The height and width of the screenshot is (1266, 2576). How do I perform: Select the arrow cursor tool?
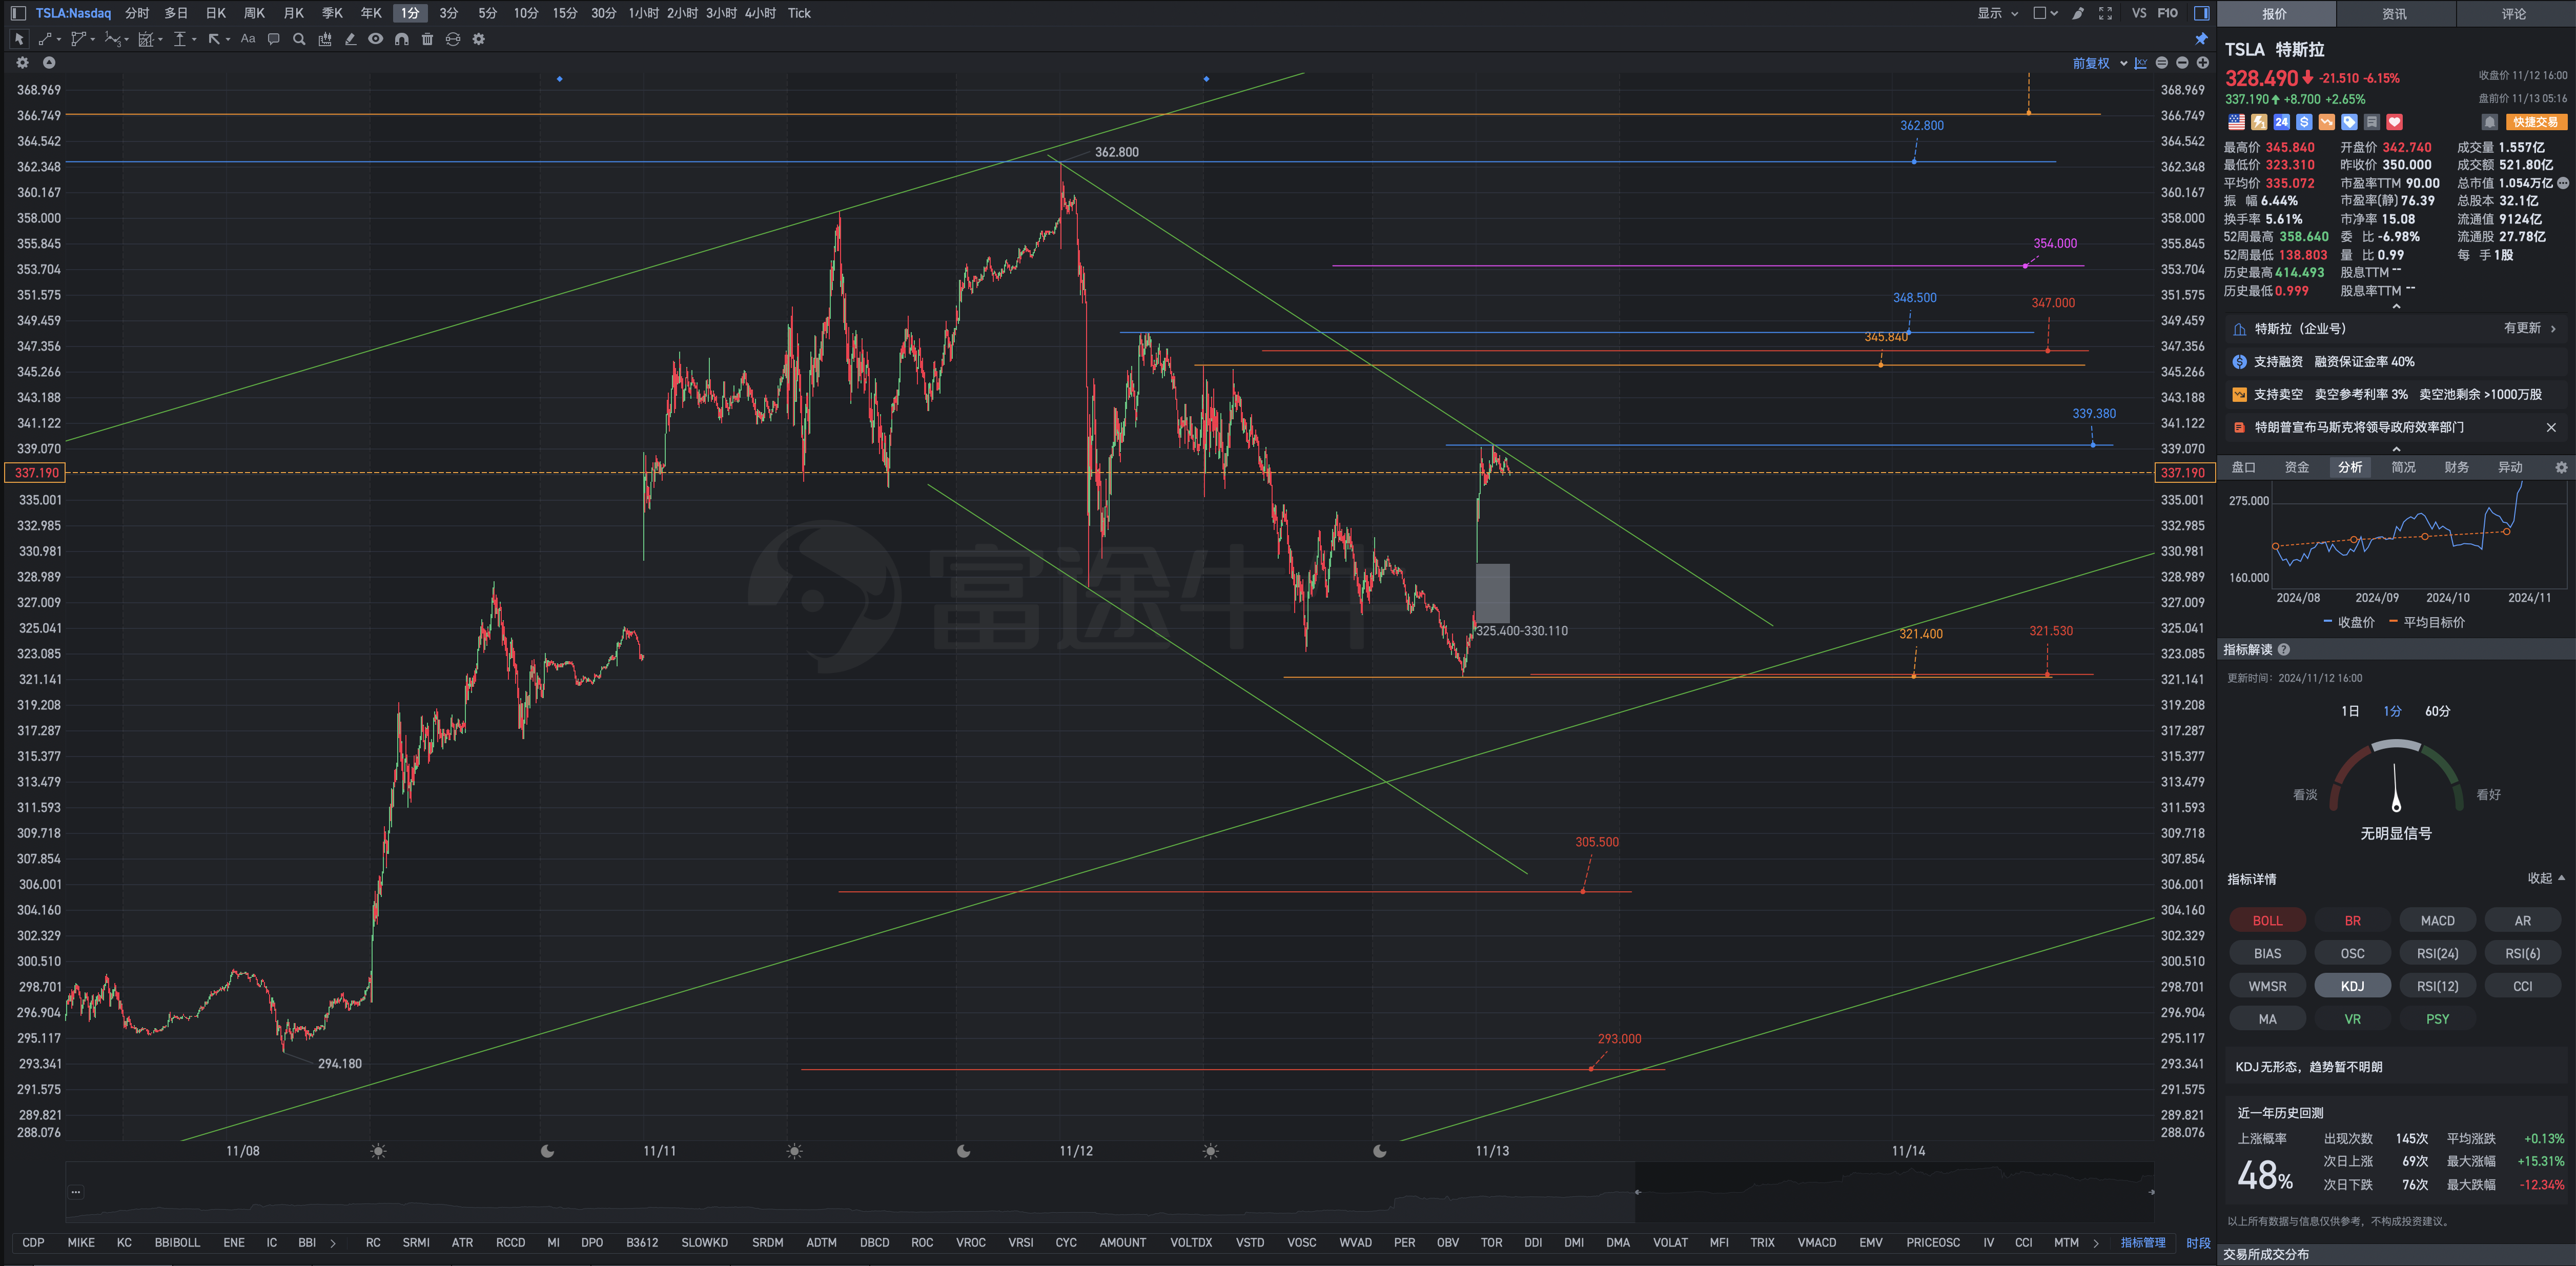[19, 39]
